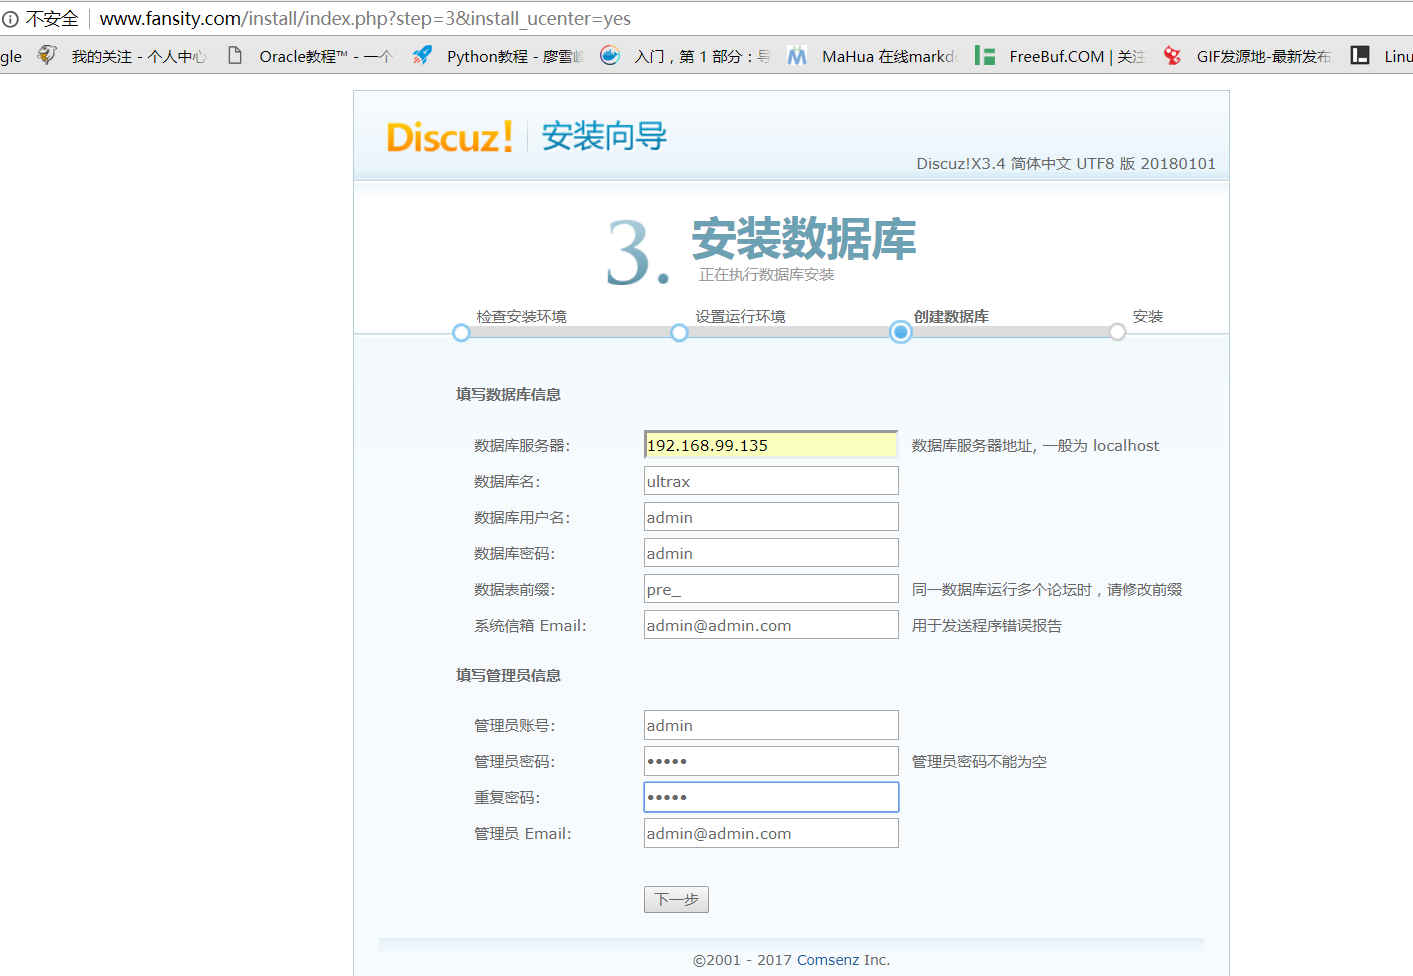Click the localhost server address hint
The width and height of the screenshot is (1413, 976).
[1035, 446]
